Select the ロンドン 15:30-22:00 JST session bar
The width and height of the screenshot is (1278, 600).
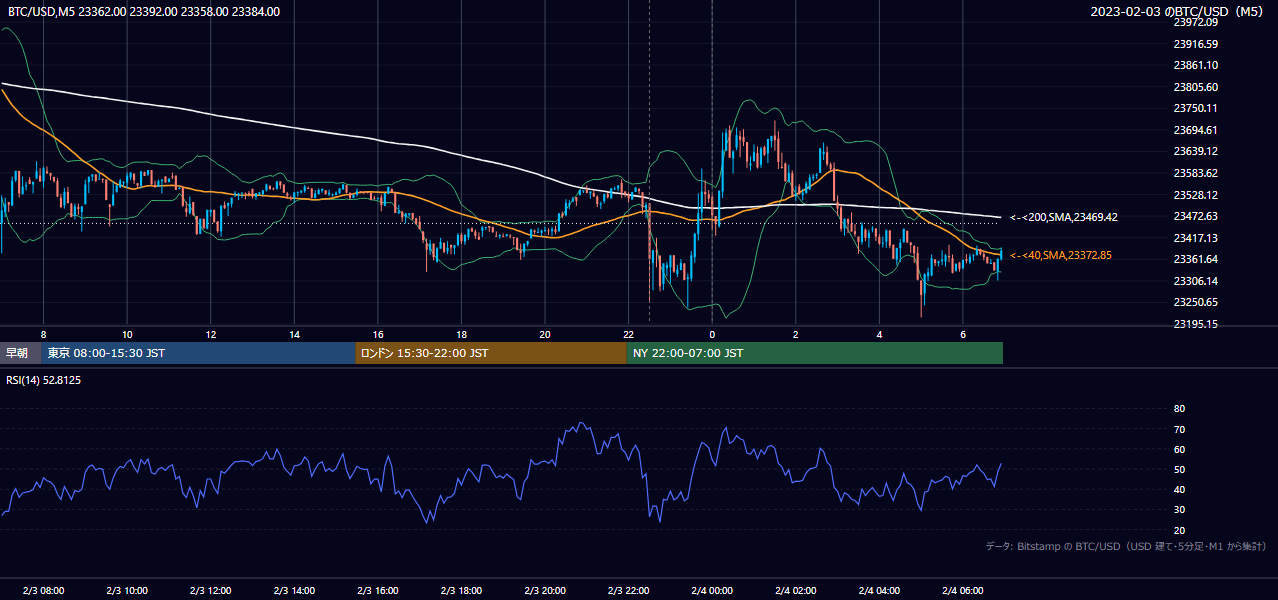tap(491, 353)
